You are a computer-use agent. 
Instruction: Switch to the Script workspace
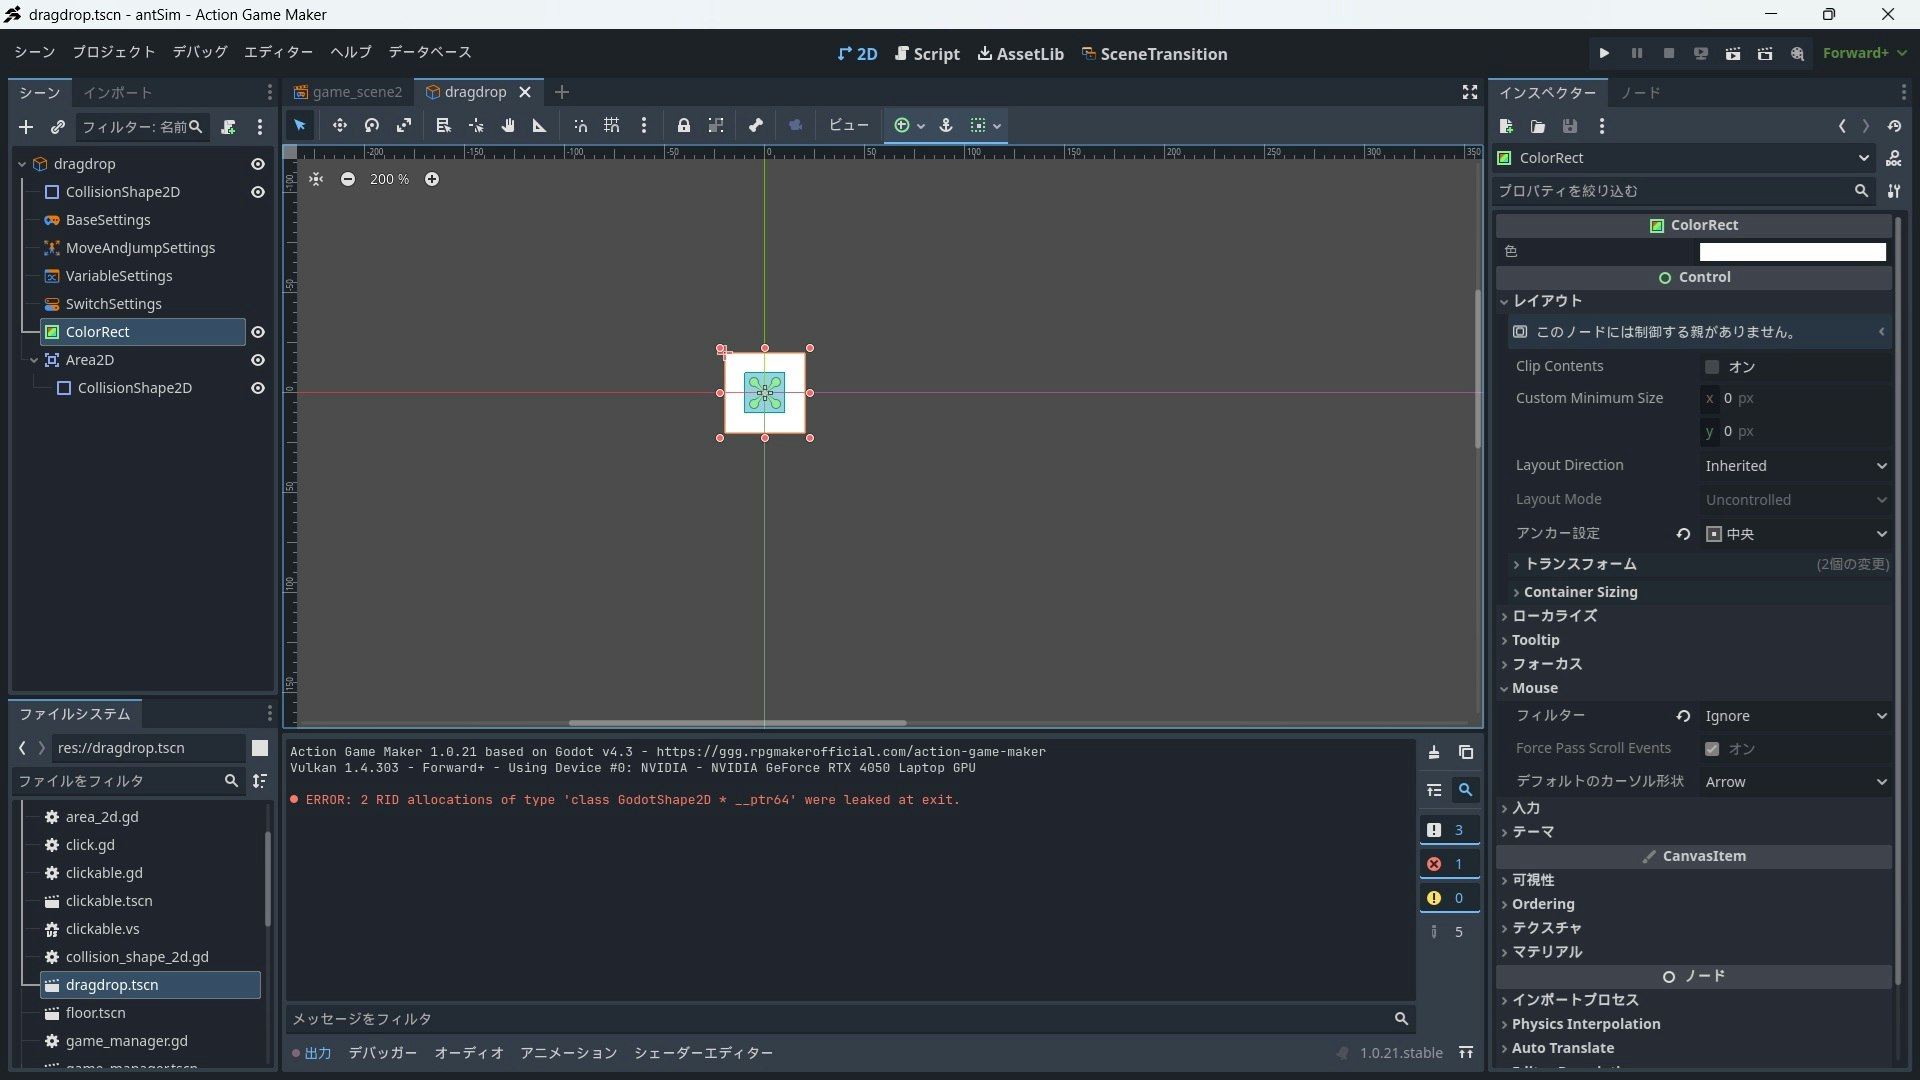[927, 54]
